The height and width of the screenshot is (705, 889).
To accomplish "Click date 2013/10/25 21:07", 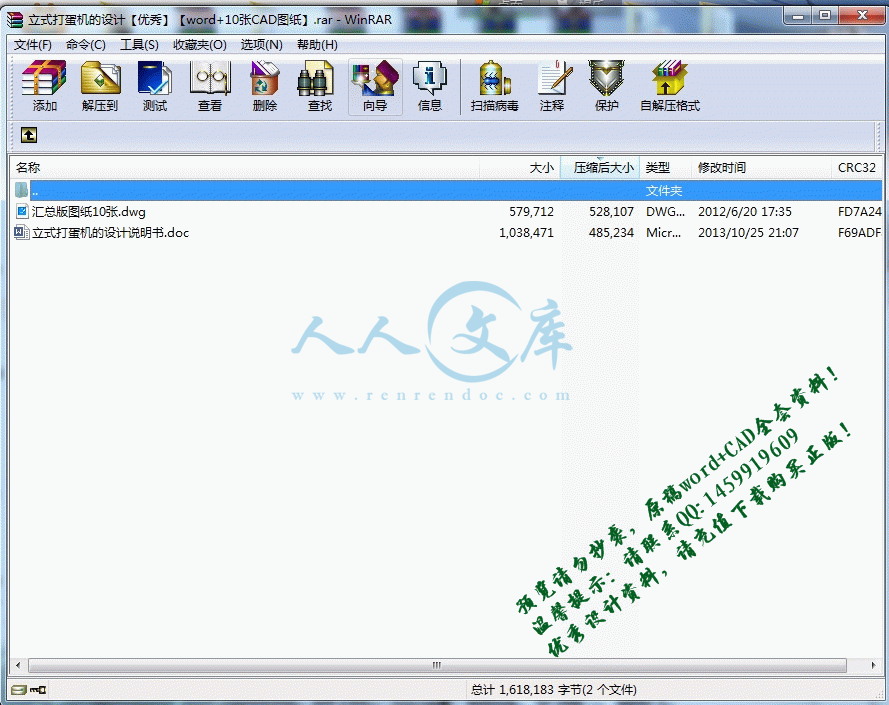I will point(748,233).
